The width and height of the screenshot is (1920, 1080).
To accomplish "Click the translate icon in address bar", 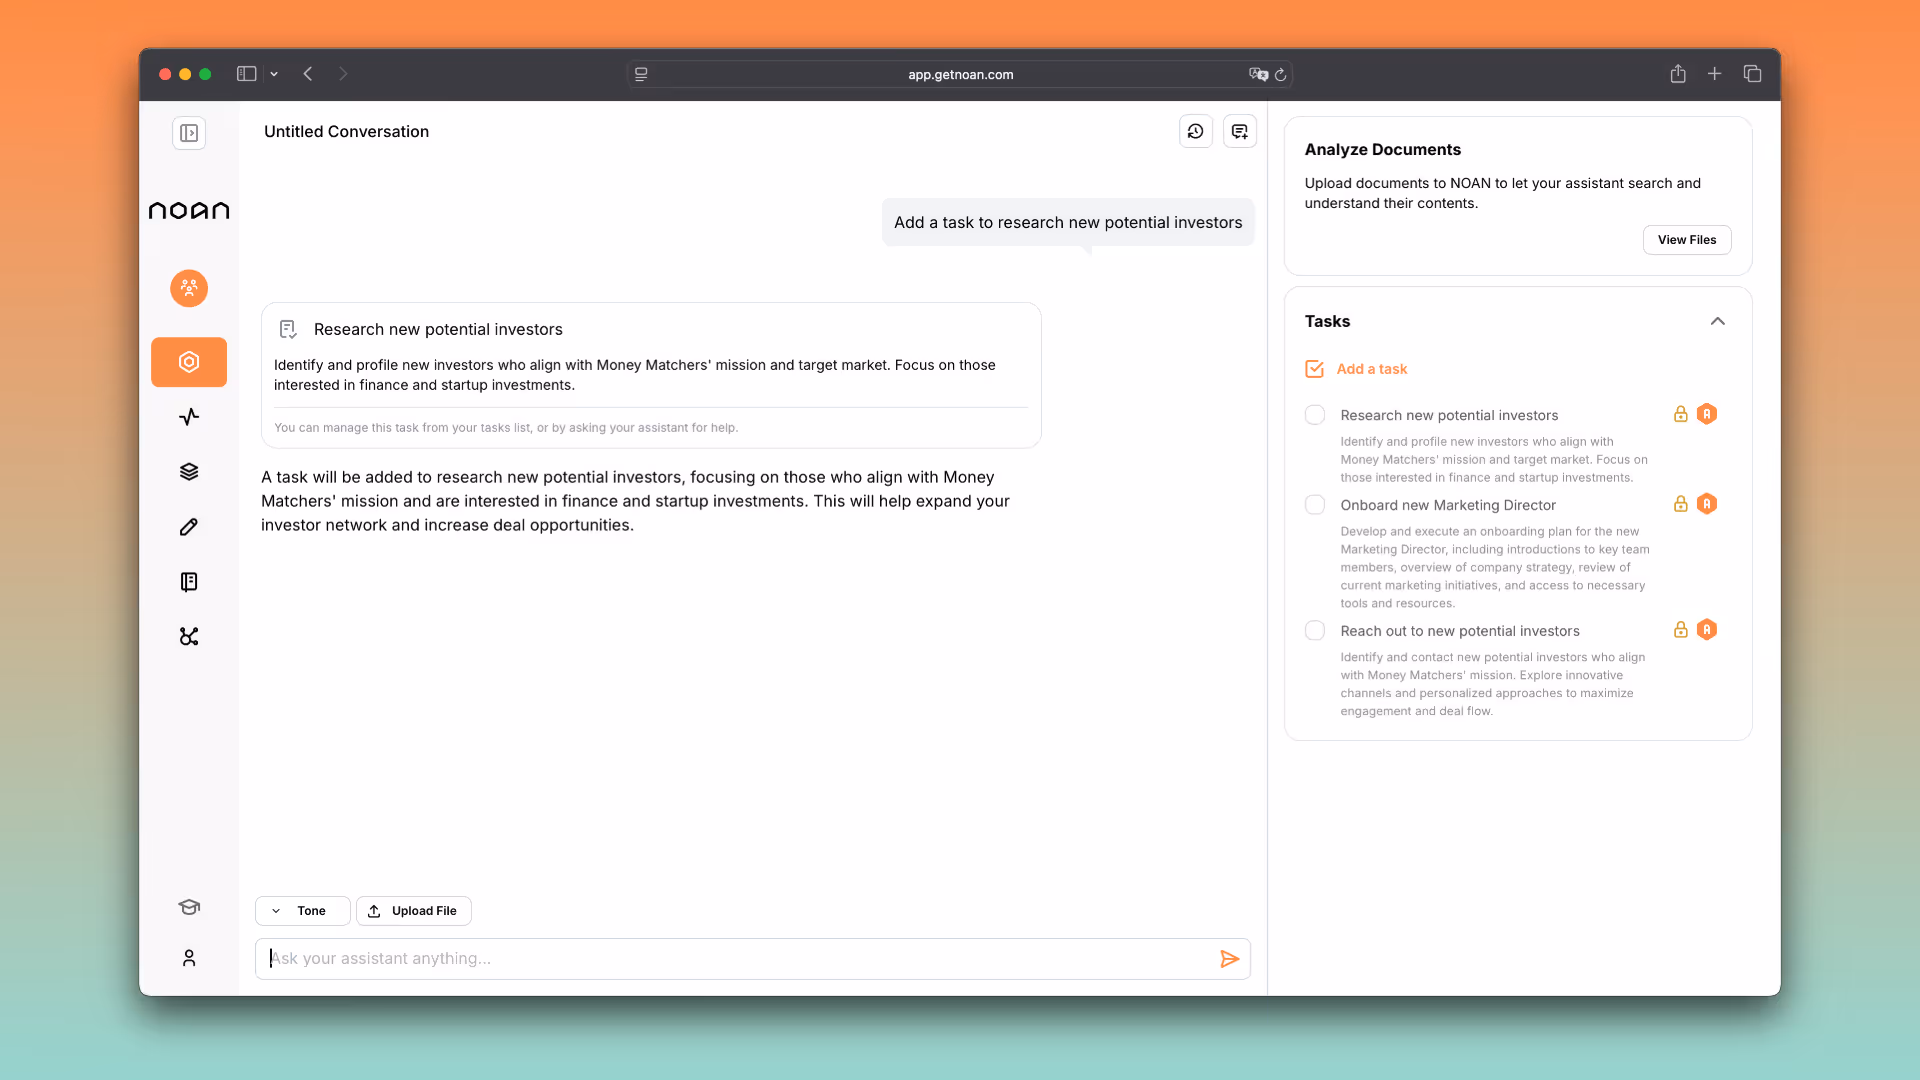I will pos(1258,74).
